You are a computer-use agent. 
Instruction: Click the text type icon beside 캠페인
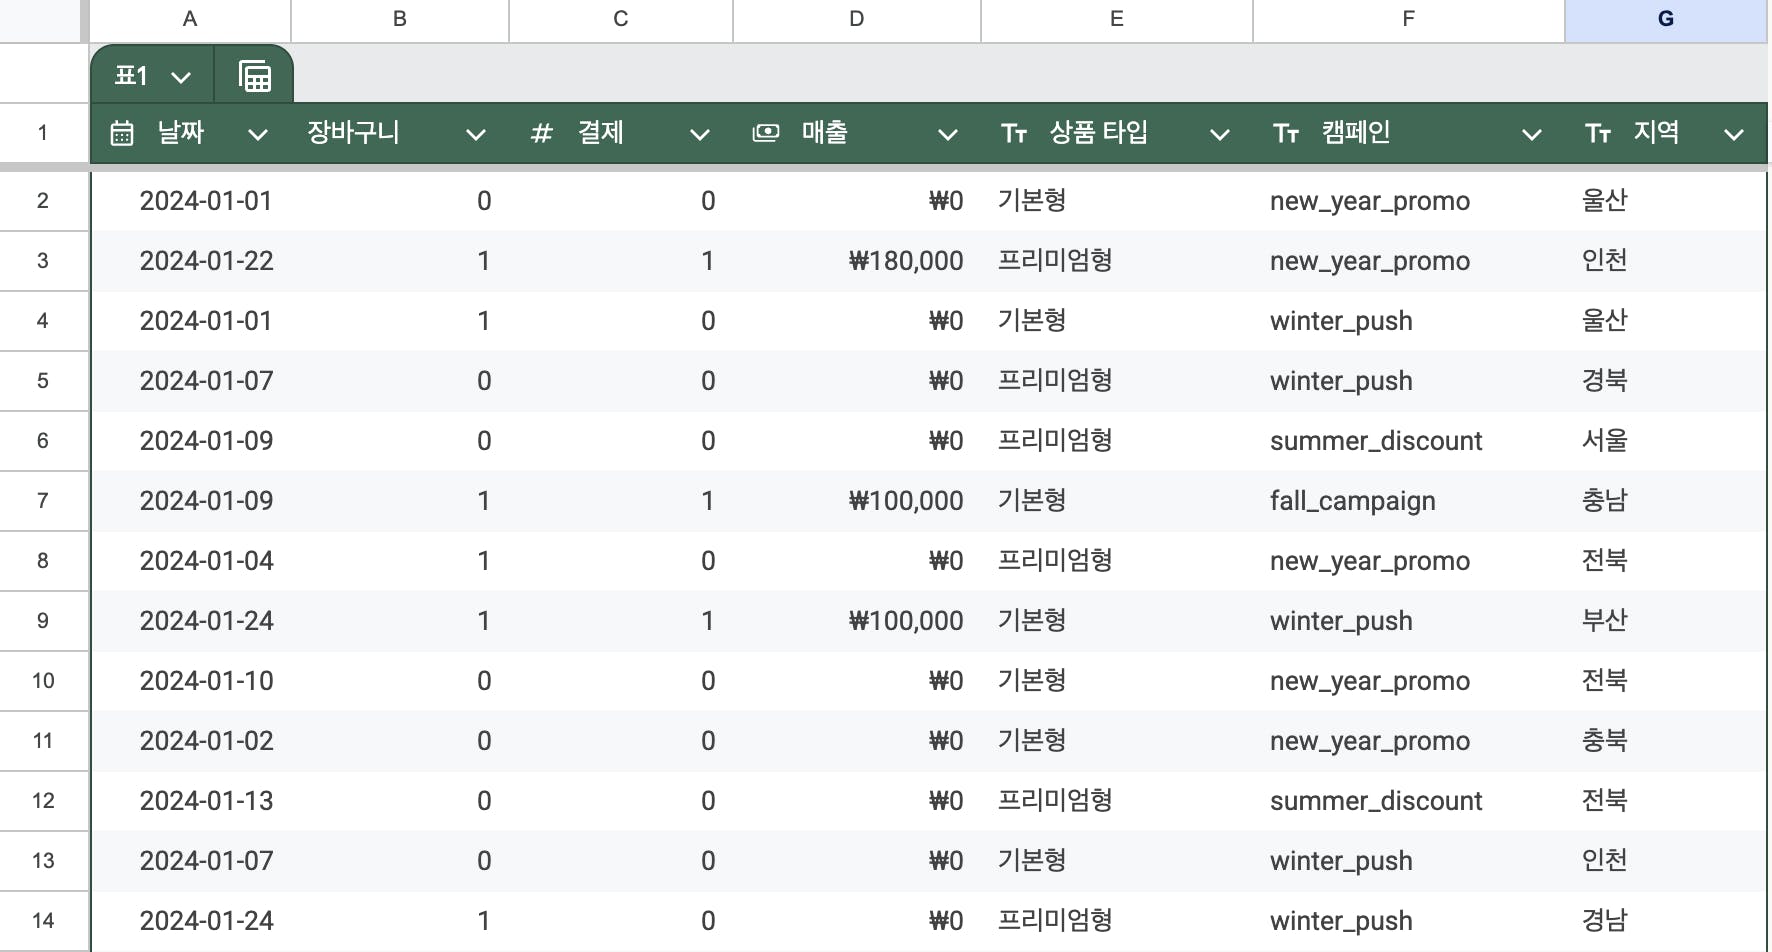(1285, 133)
